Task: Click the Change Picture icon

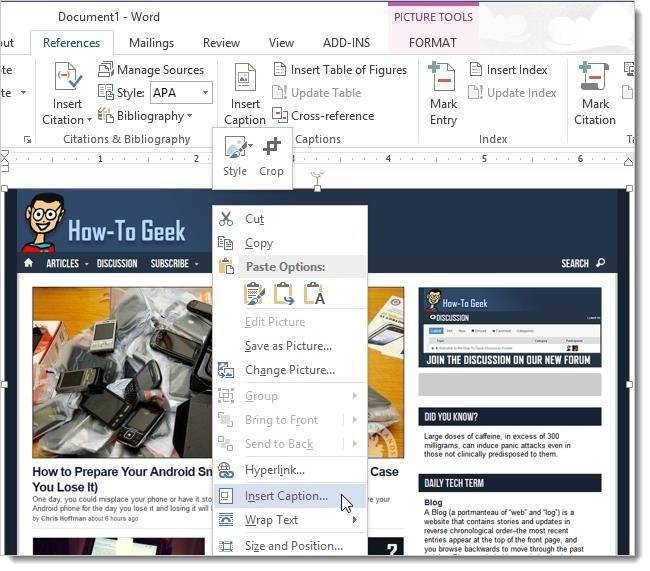Action: [x=226, y=370]
